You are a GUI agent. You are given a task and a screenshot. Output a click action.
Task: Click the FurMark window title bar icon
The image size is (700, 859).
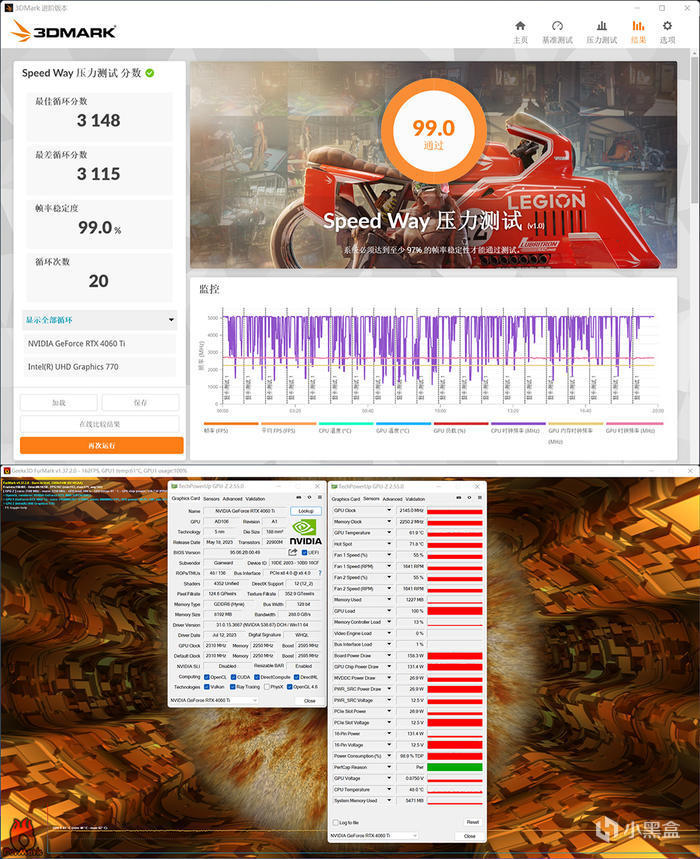[6, 470]
